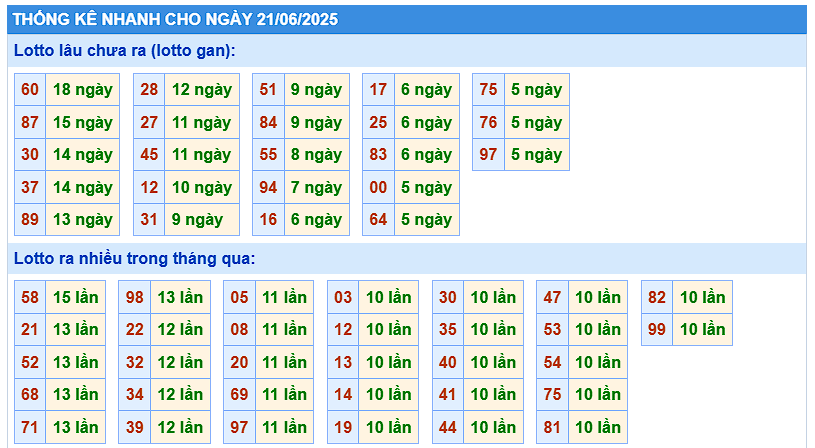Click number 75 in the 5 ngày row
This screenshot has height=448, width=815.
[489, 89]
